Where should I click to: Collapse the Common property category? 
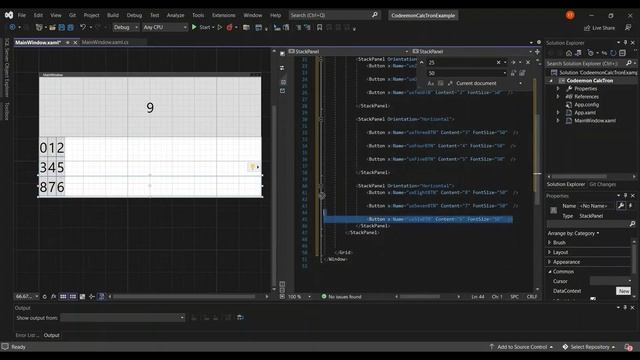(549, 271)
